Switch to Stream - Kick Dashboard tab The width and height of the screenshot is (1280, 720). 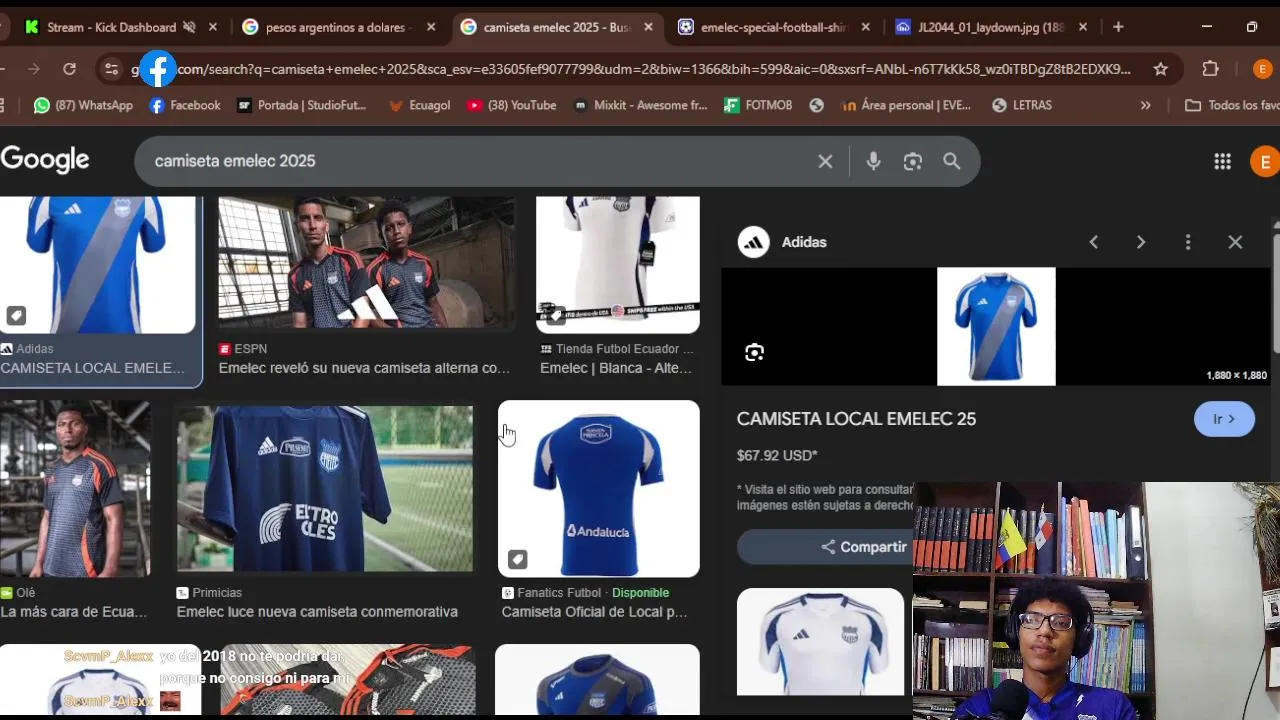pyautogui.click(x=120, y=27)
